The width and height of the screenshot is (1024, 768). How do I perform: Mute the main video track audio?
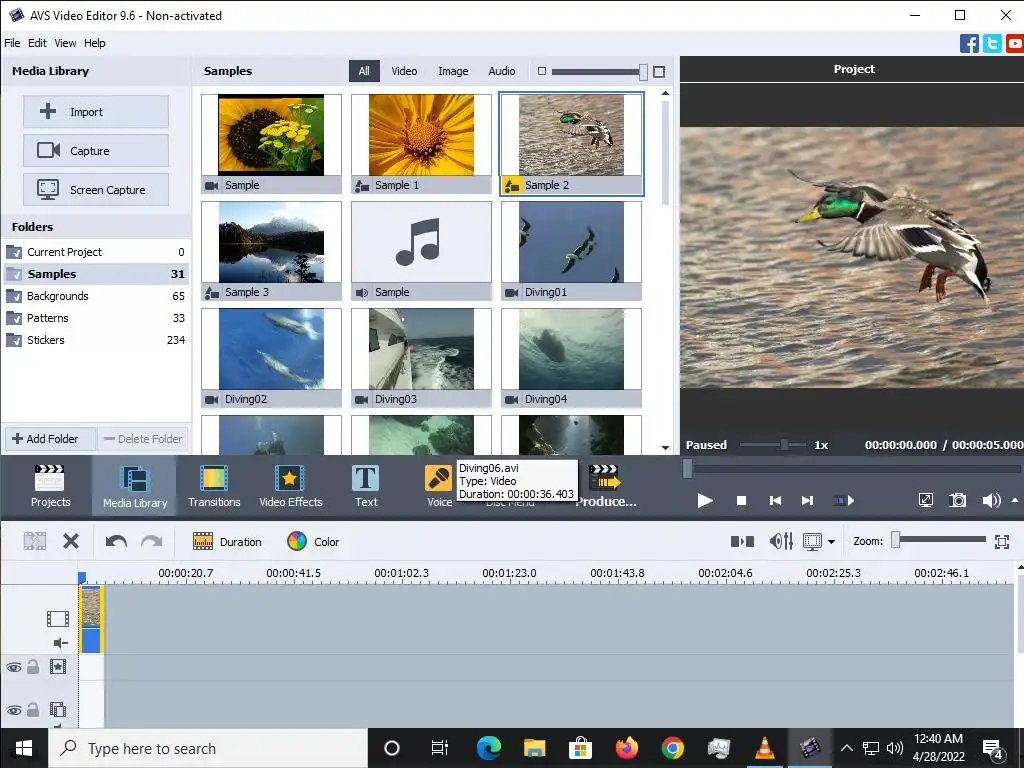60,643
